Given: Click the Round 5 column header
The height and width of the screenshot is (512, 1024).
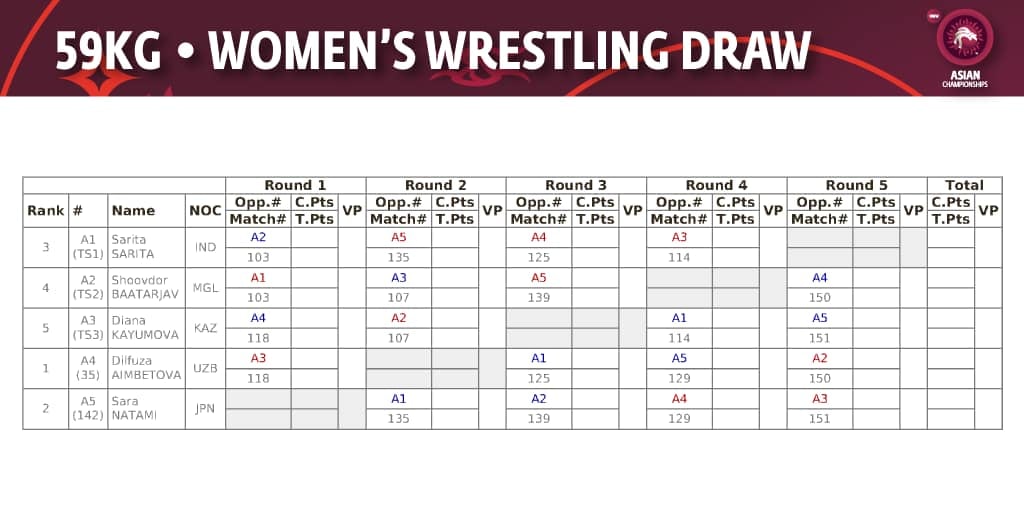Looking at the screenshot, I should pos(856,185).
